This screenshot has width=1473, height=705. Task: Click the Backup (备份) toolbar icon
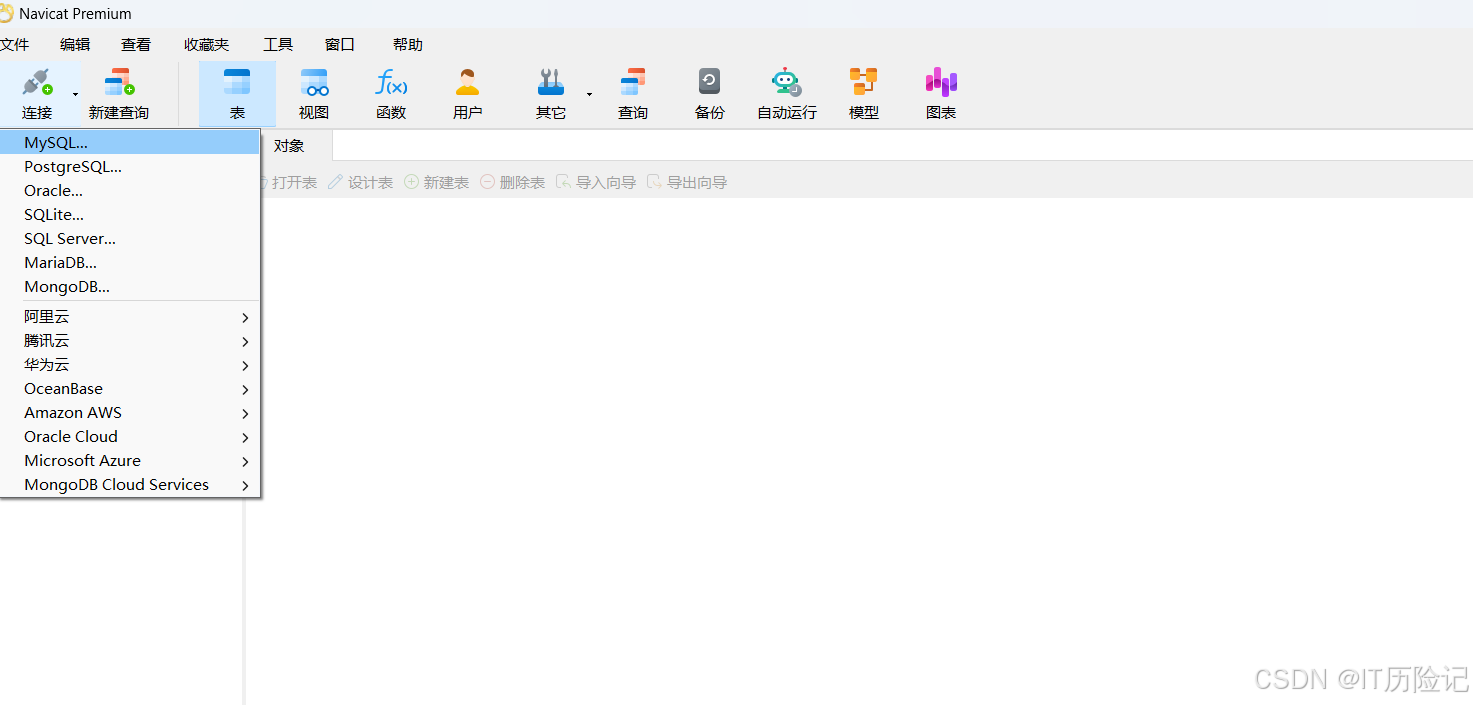710,82
